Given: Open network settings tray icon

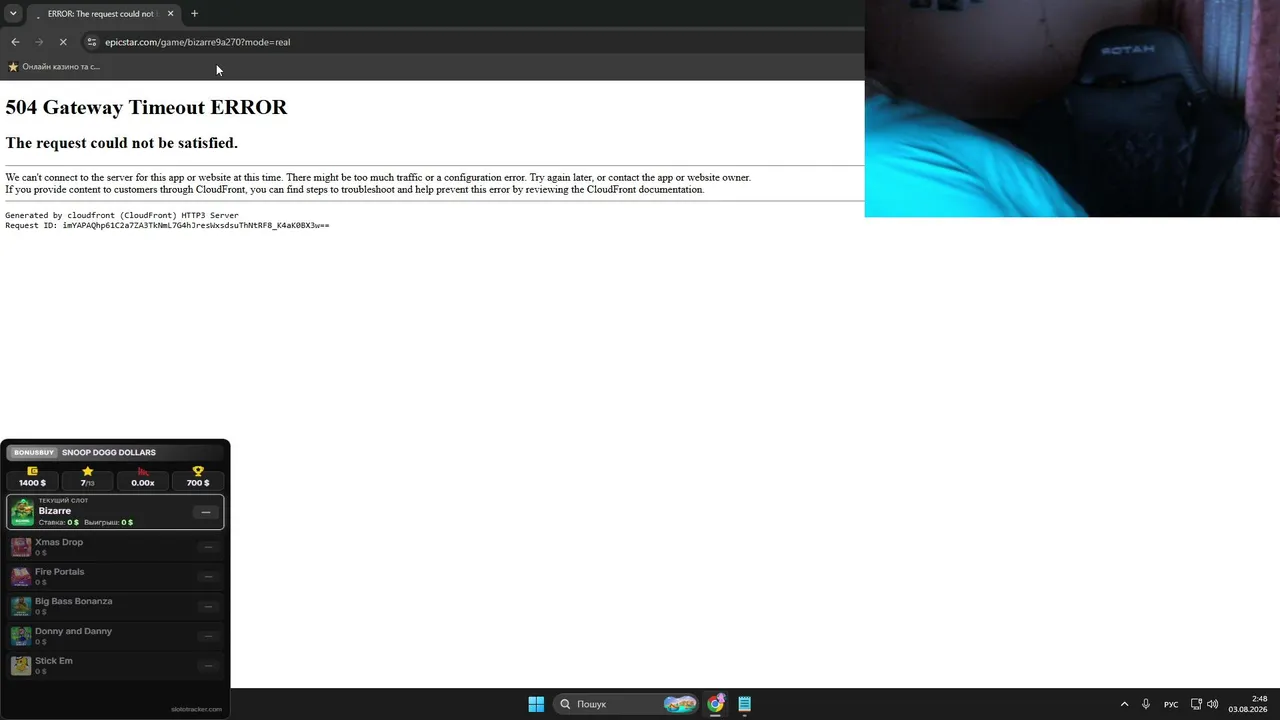Looking at the screenshot, I should point(1196,704).
